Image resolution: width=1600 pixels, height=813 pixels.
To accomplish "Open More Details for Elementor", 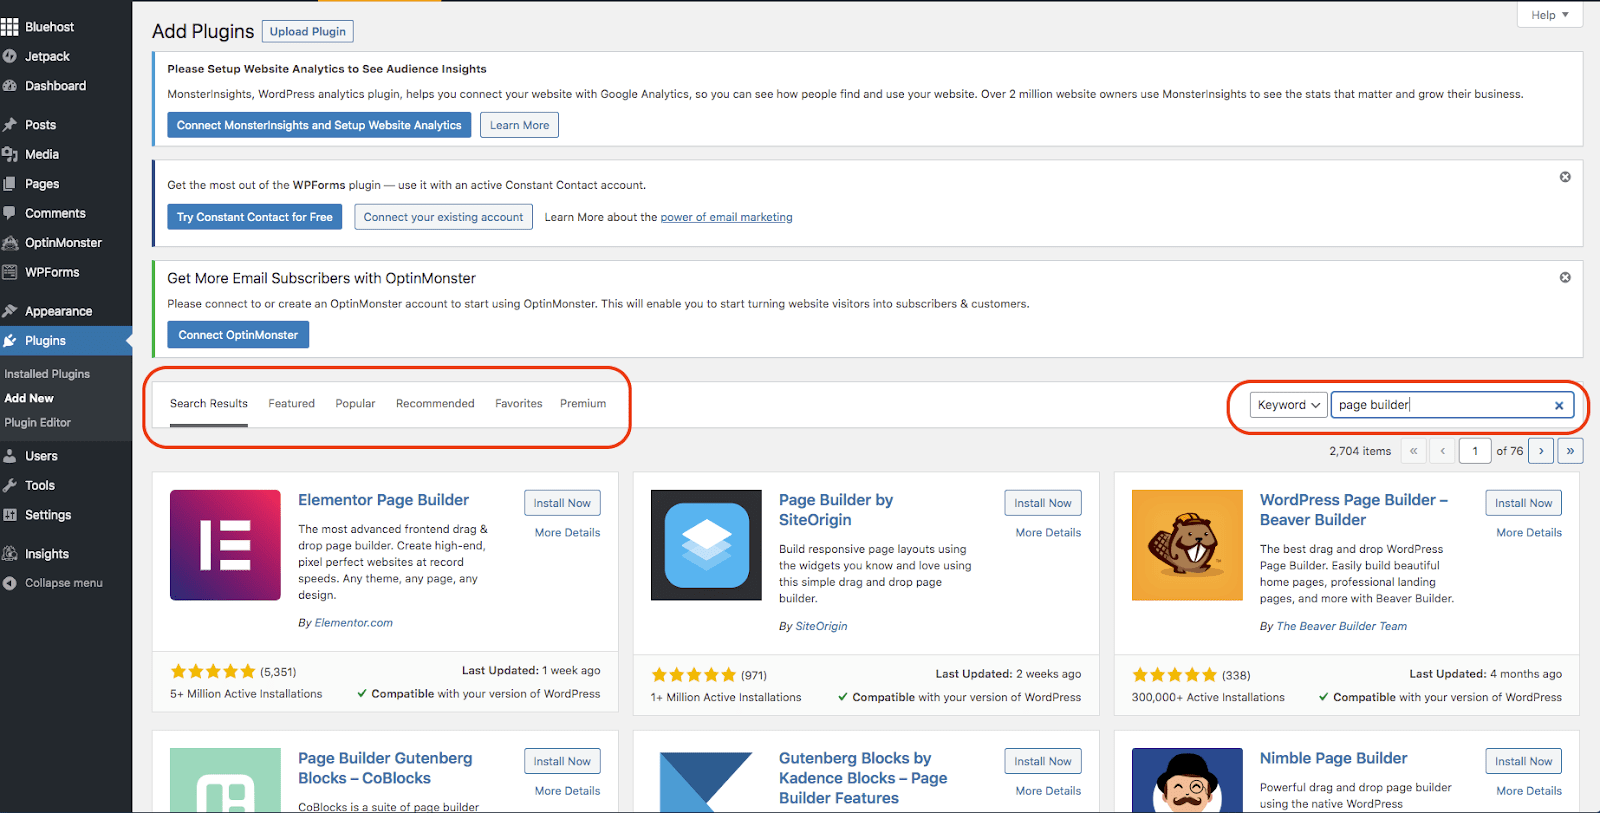I will [x=567, y=533].
